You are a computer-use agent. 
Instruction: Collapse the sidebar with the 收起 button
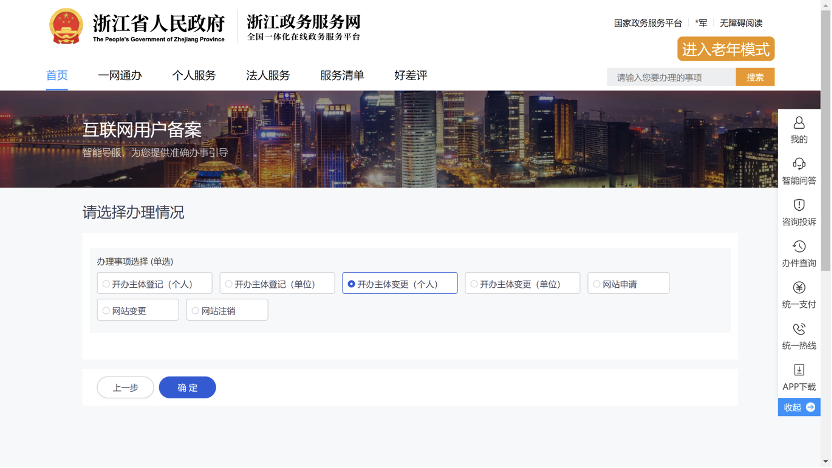(799, 407)
